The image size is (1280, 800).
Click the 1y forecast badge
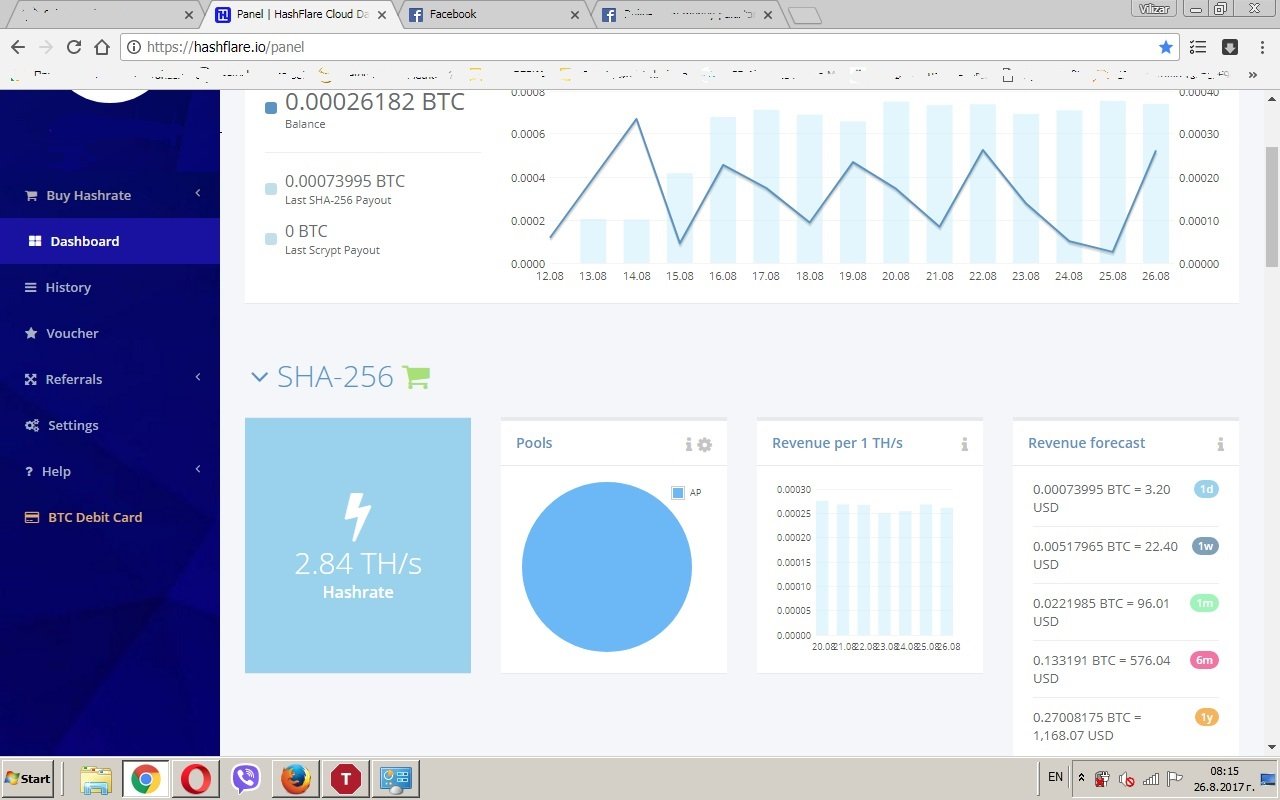tap(1207, 717)
